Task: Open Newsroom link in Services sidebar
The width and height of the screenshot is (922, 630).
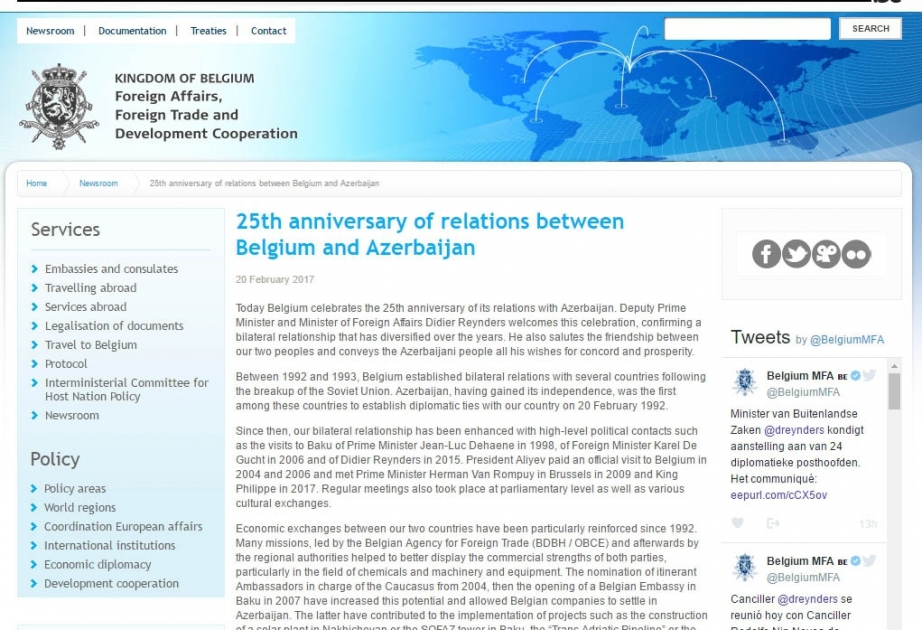Action: (72, 415)
